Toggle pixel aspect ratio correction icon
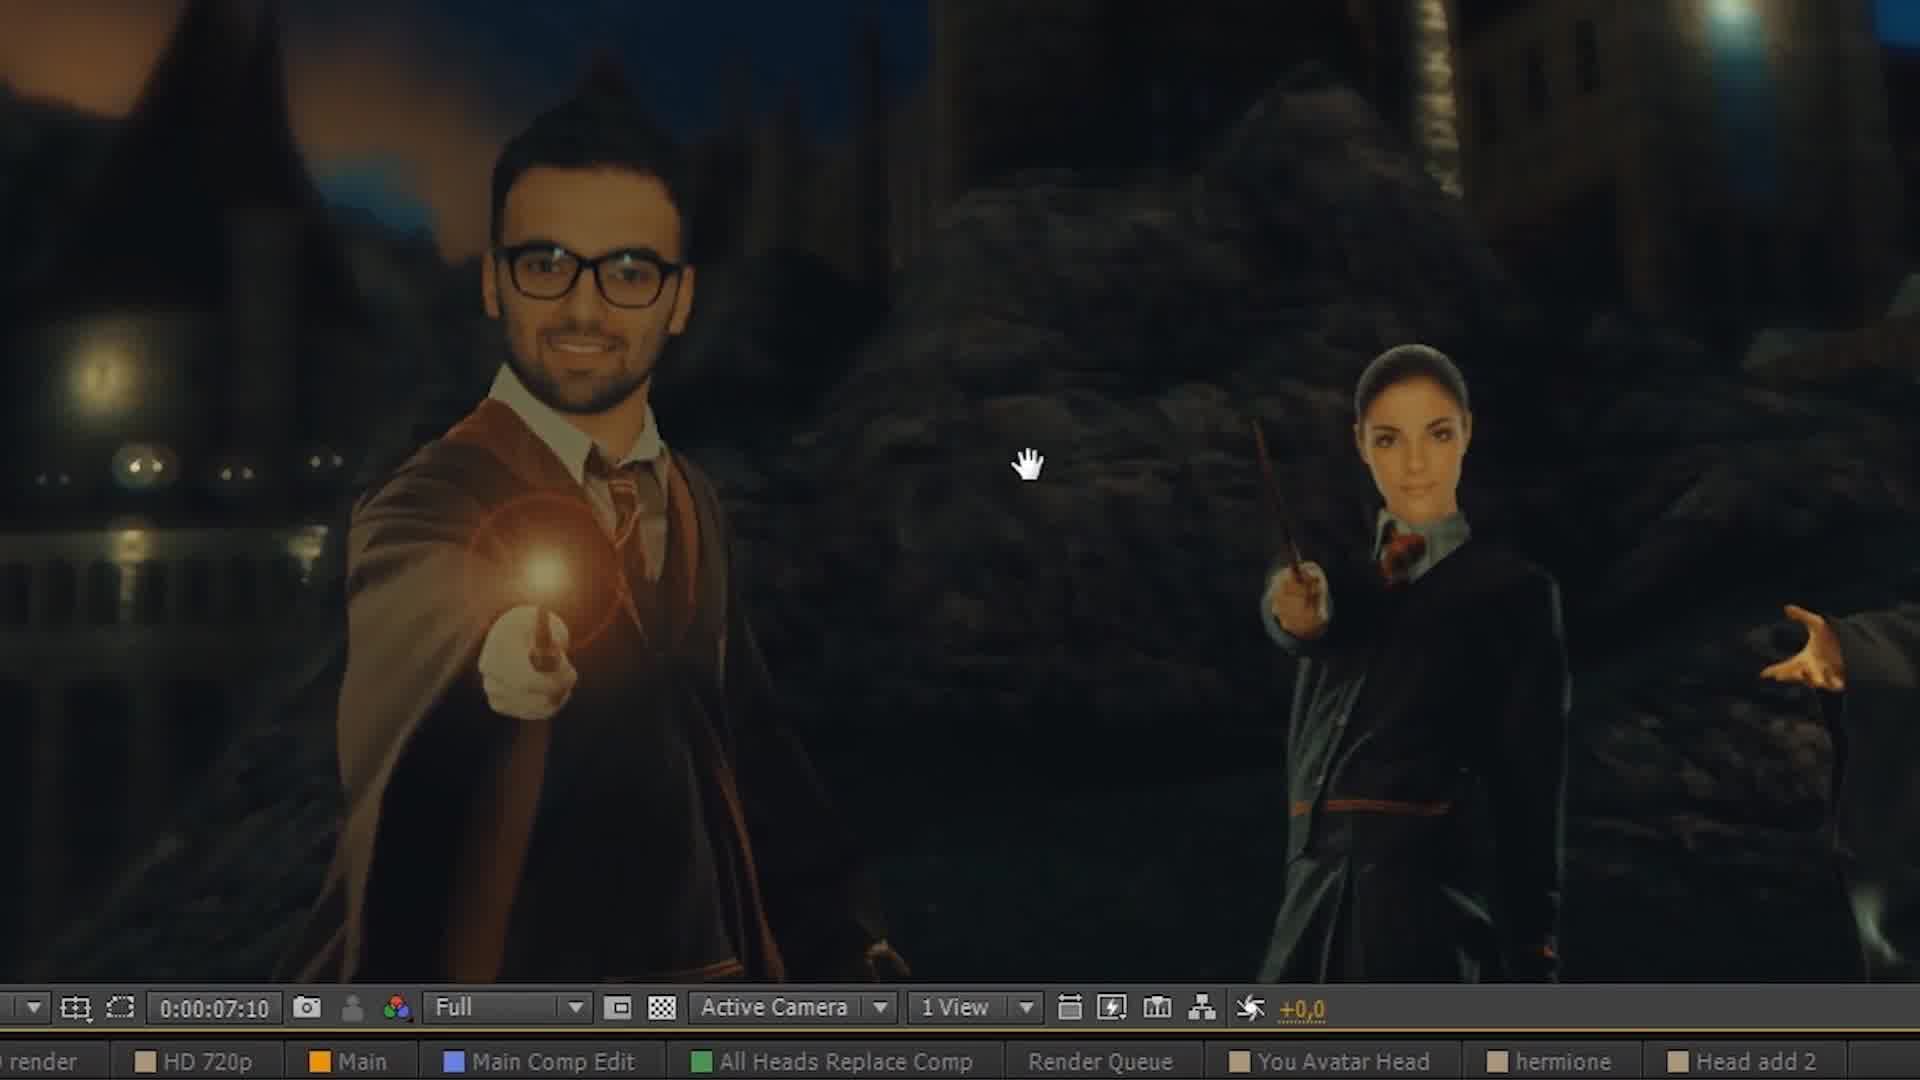 pos(1069,1008)
